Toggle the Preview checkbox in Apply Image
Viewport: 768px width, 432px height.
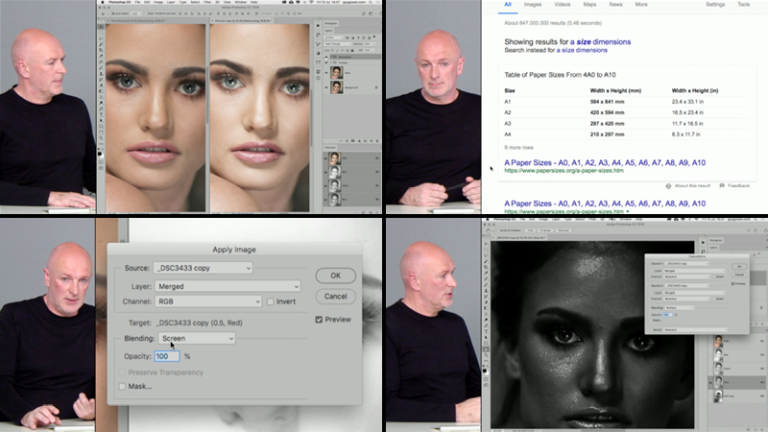point(320,320)
